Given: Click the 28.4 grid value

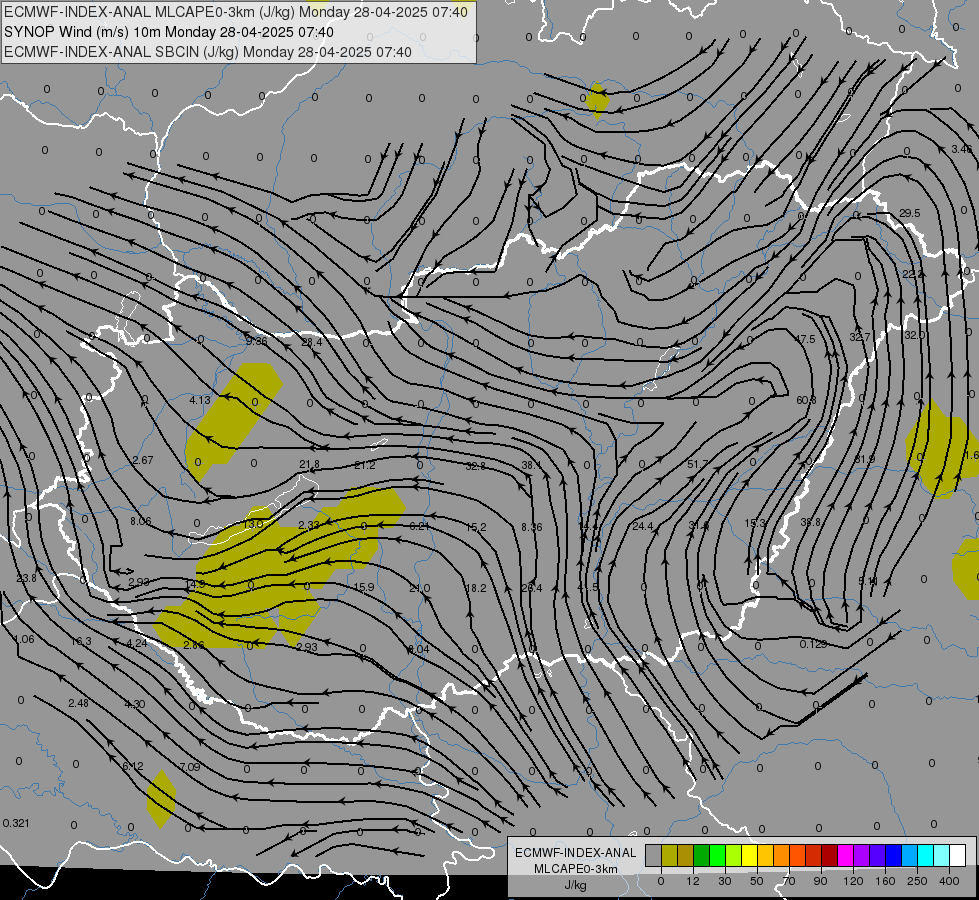Looking at the screenshot, I should pyautogui.click(x=312, y=342).
